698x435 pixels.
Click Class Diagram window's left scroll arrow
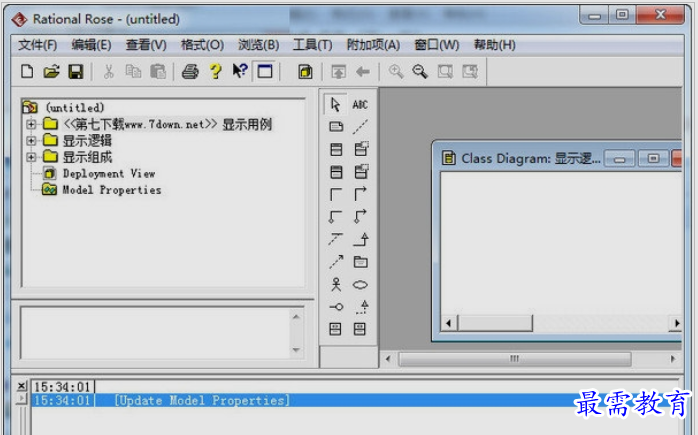click(x=448, y=323)
